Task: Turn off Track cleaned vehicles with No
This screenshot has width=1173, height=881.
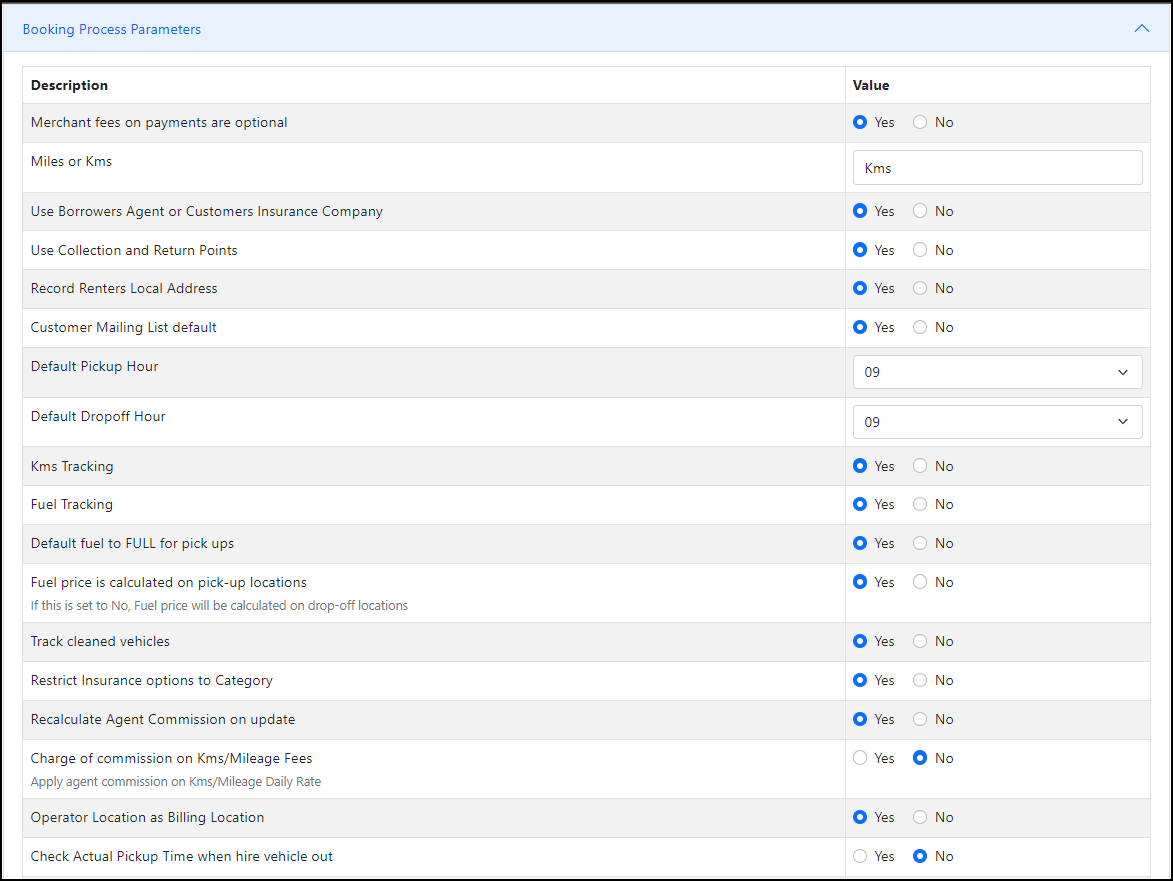Action: [920, 641]
